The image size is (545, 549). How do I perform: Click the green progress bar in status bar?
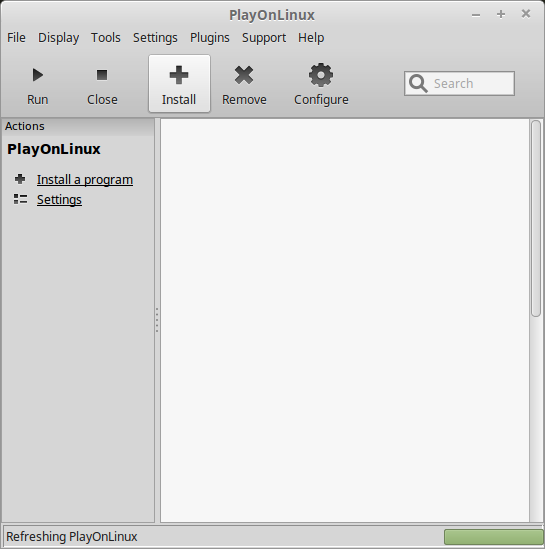494,537
